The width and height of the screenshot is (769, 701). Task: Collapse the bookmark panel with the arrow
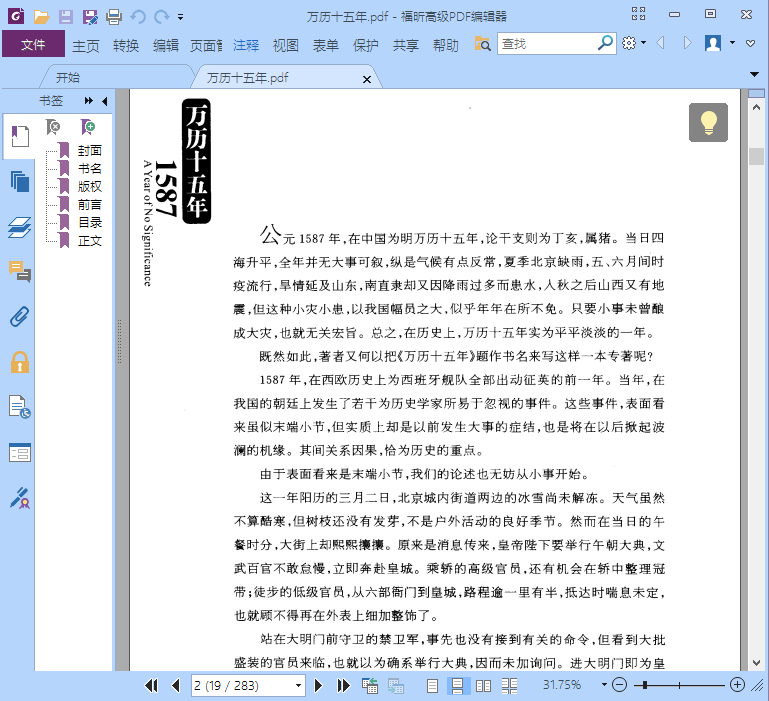[104, 101]
